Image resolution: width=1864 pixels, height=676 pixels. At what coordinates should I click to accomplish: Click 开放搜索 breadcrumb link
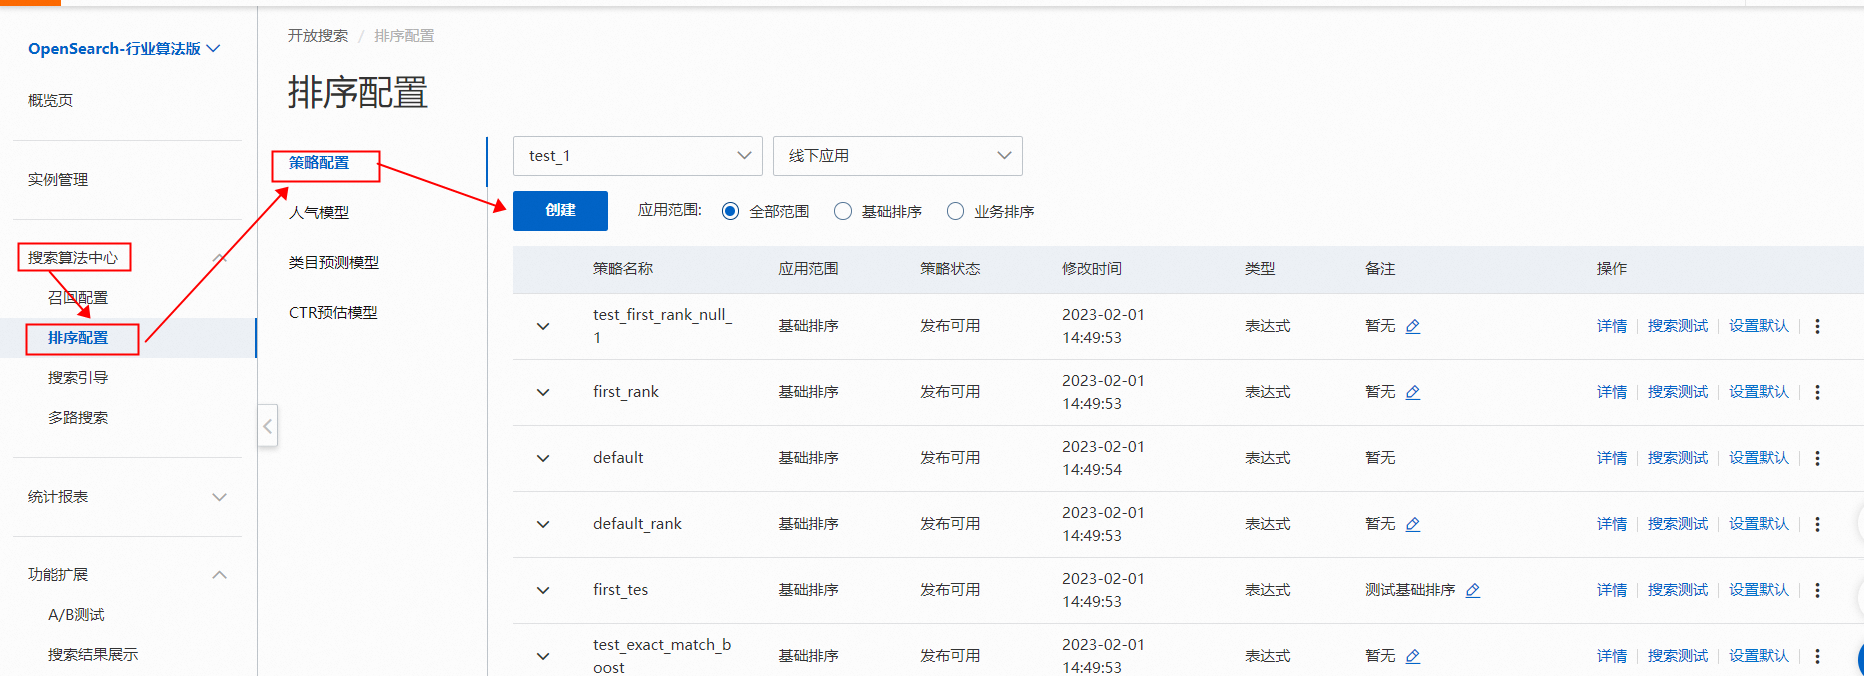coord(318,36)
